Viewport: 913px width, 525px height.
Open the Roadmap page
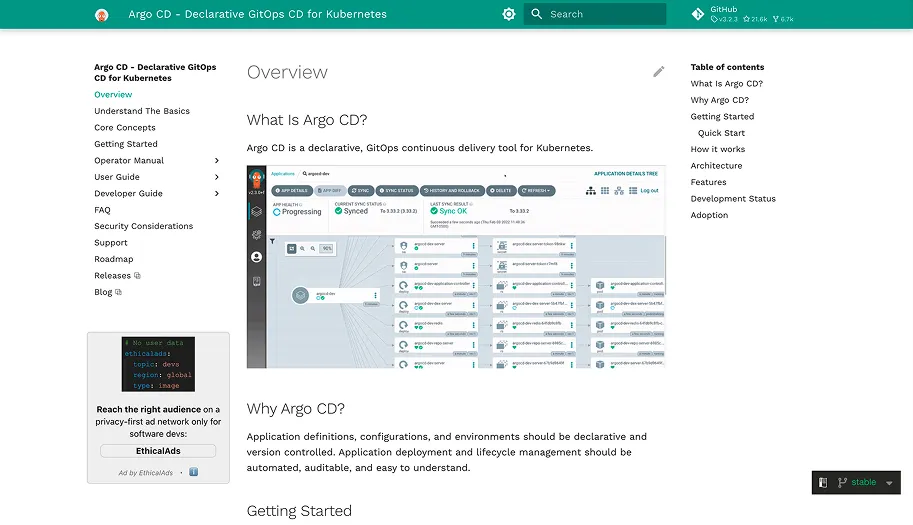114,259
